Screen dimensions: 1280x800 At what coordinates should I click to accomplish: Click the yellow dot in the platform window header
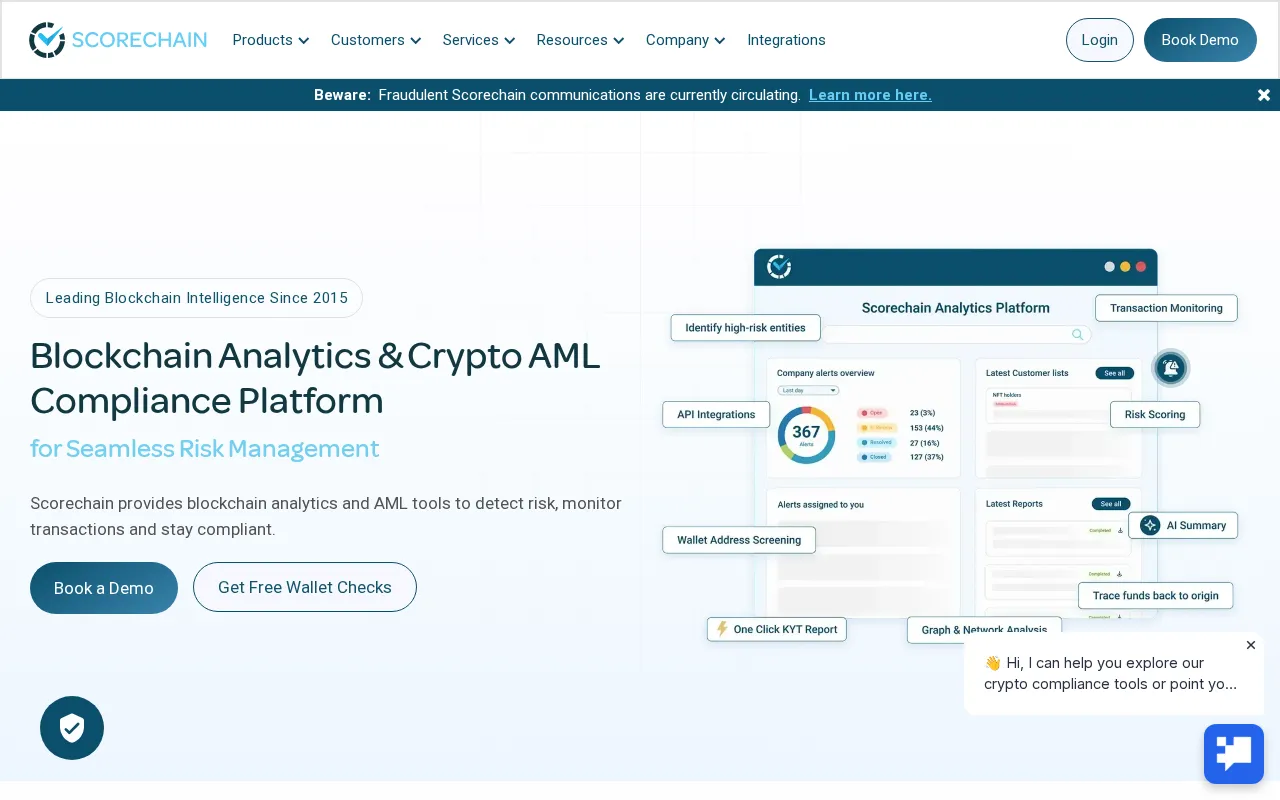pos(1125,267)
